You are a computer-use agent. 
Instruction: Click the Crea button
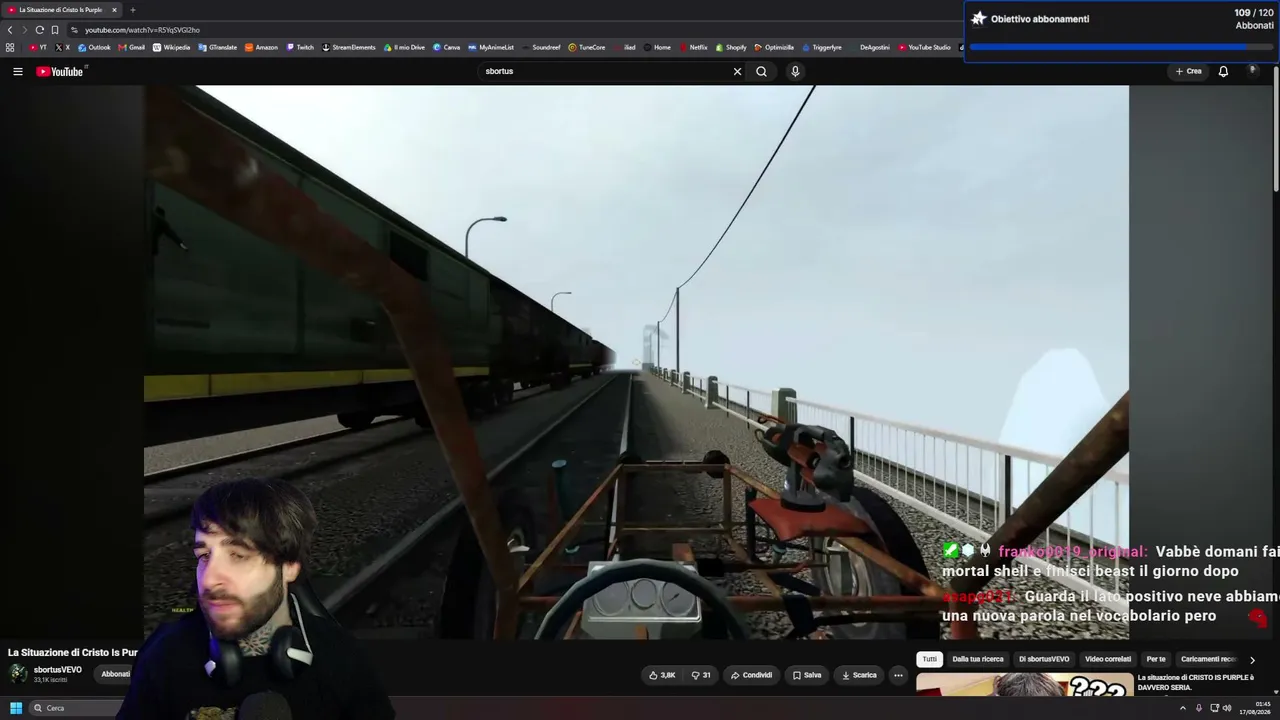point(1188,71)
